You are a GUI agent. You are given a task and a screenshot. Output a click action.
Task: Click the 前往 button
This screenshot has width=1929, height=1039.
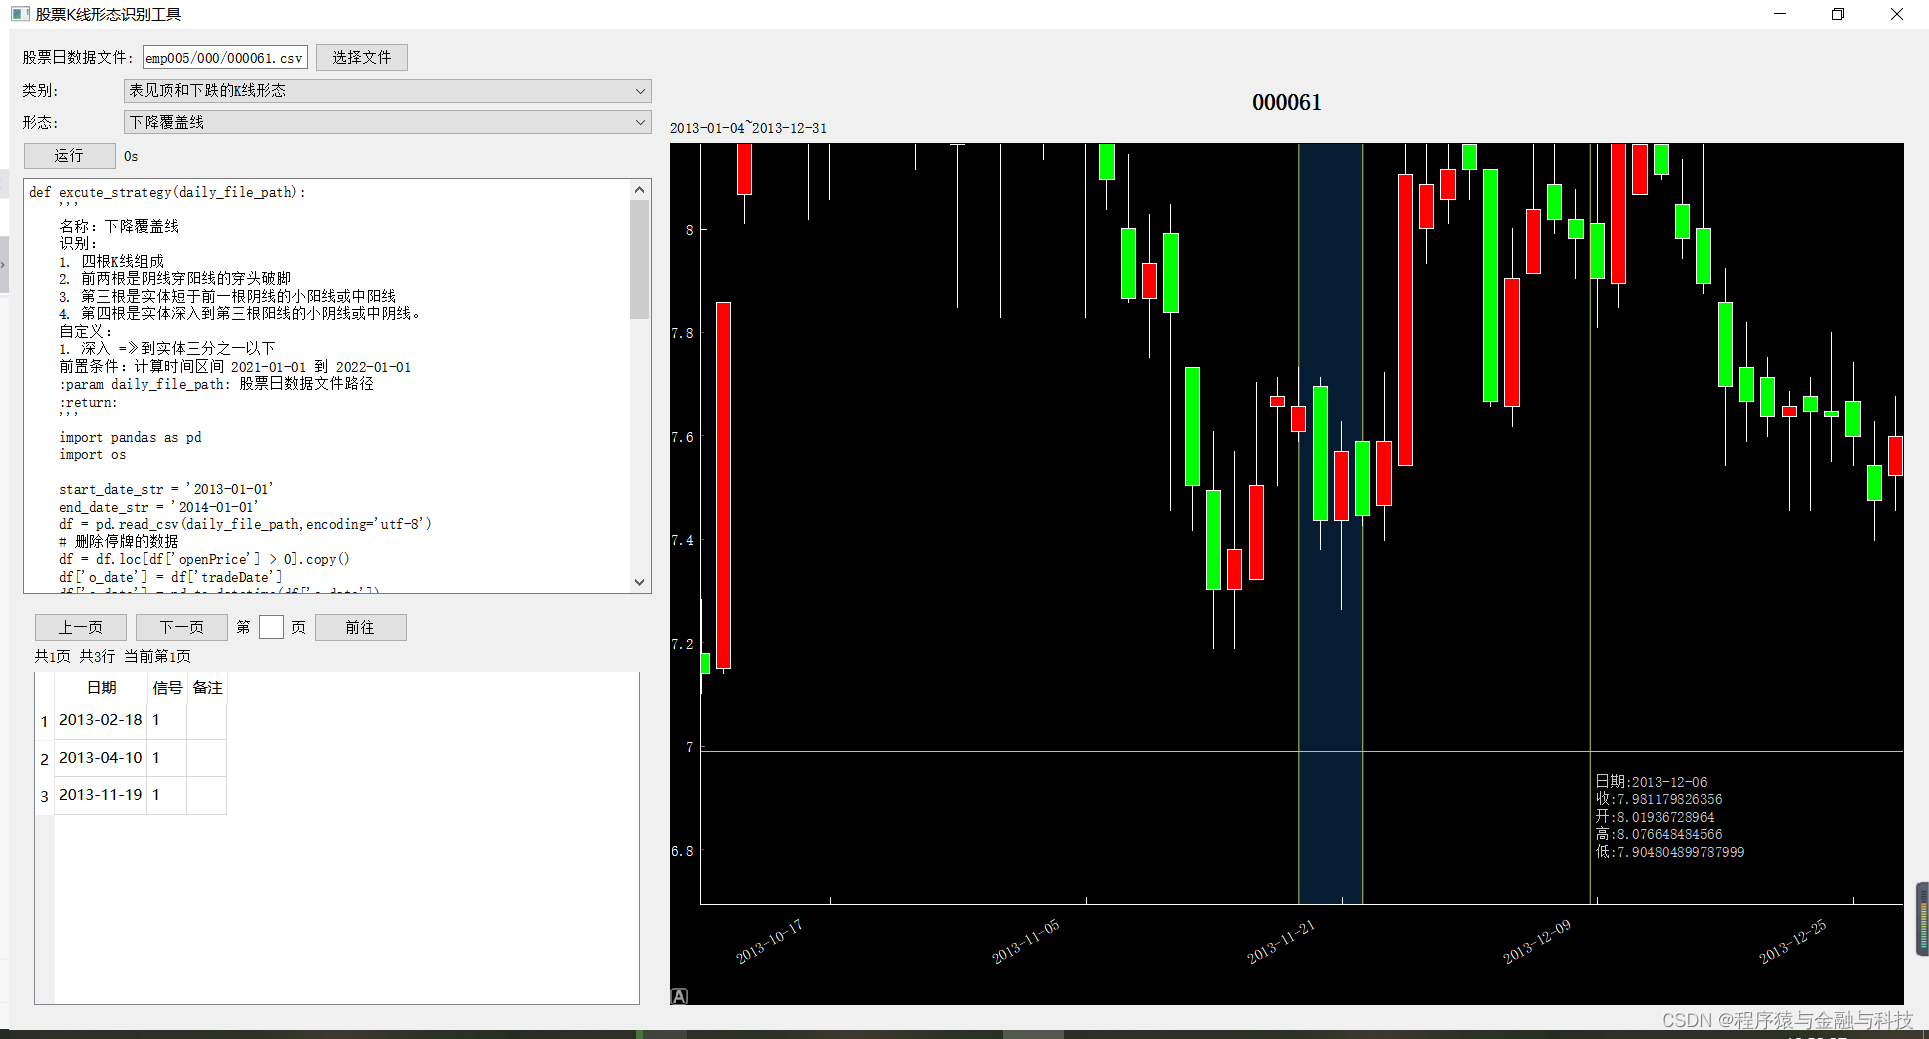tap(361, 627)
